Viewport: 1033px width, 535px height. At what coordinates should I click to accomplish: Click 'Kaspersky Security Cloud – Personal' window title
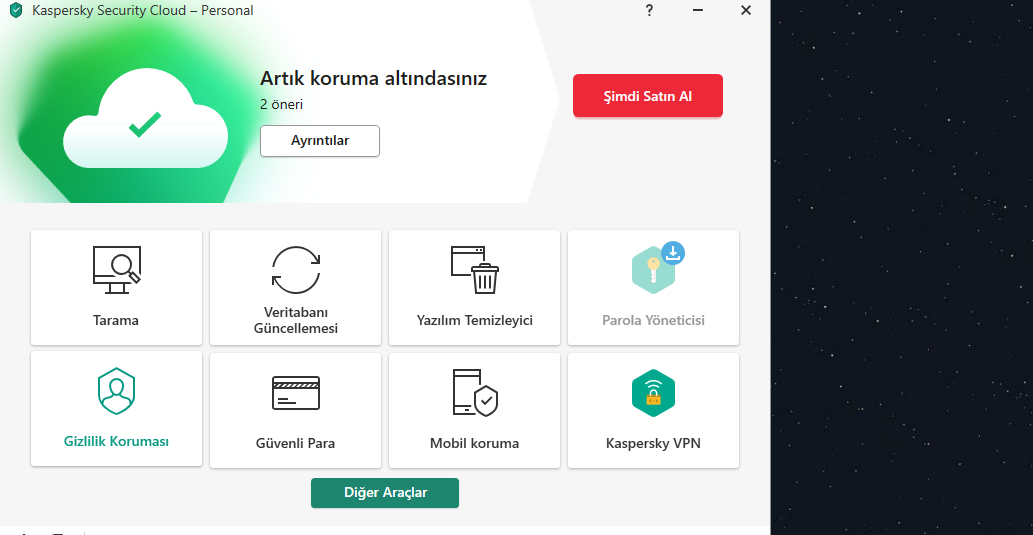coord(143,11)
